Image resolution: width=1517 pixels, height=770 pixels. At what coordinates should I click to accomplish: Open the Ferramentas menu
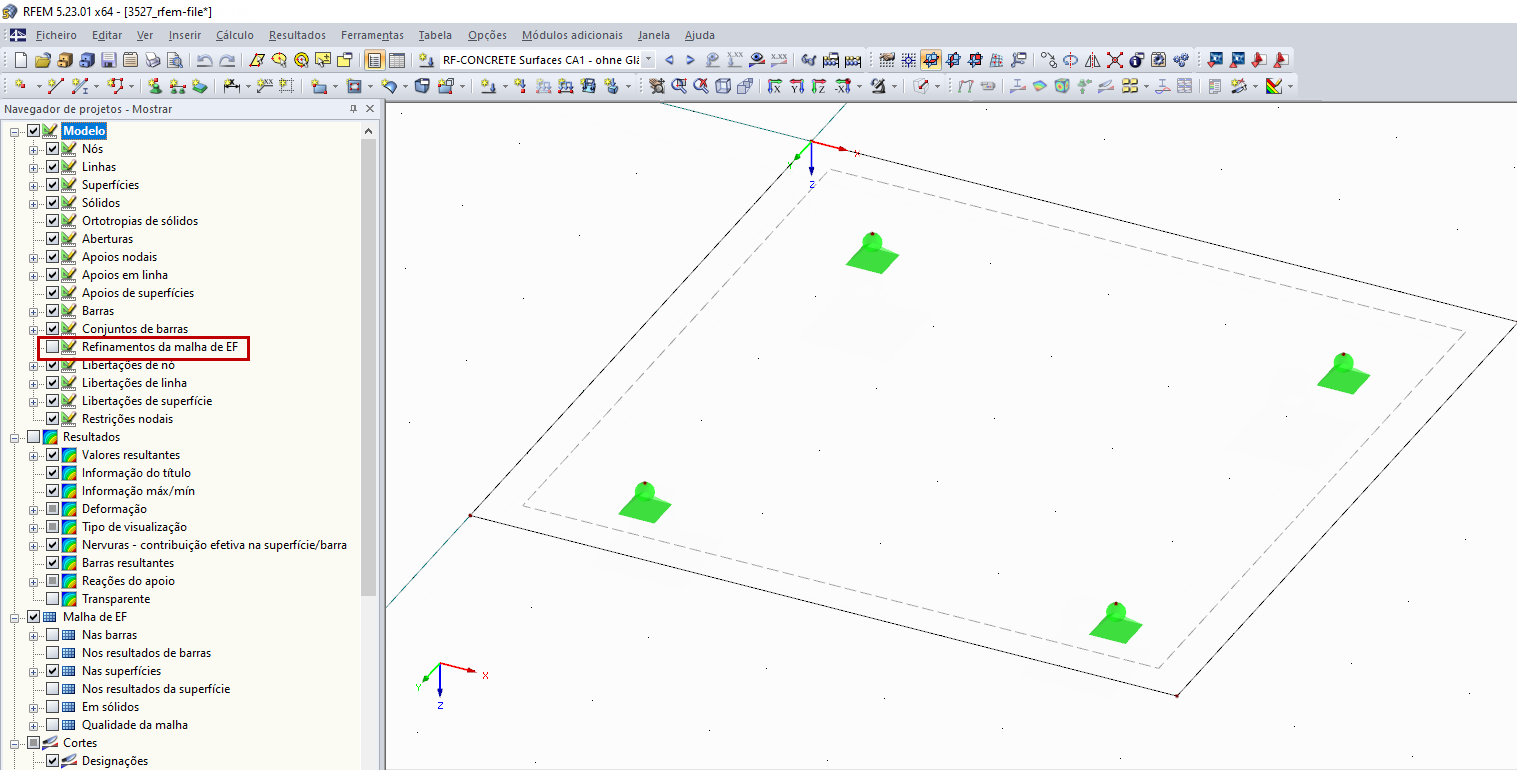pos(372,35)
